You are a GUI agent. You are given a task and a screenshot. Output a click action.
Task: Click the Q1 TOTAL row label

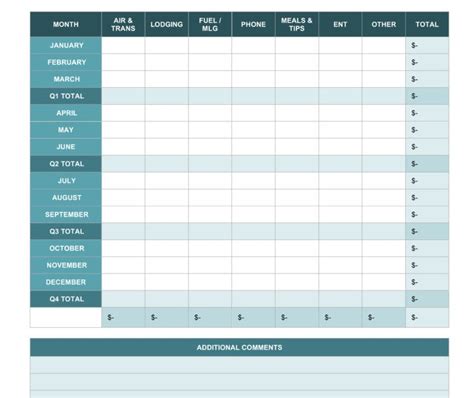pos(66,96)
